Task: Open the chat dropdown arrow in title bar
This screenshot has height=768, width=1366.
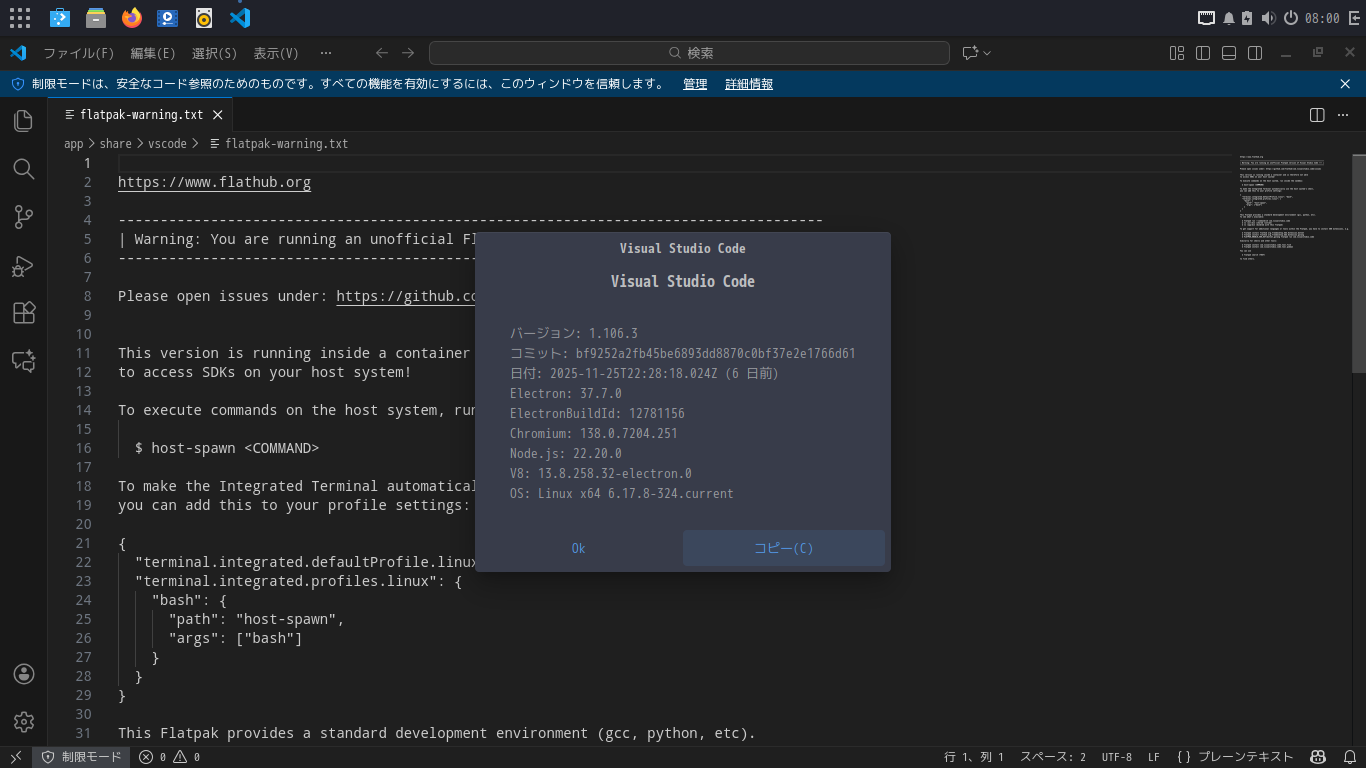Action: (x=988, y=53)
